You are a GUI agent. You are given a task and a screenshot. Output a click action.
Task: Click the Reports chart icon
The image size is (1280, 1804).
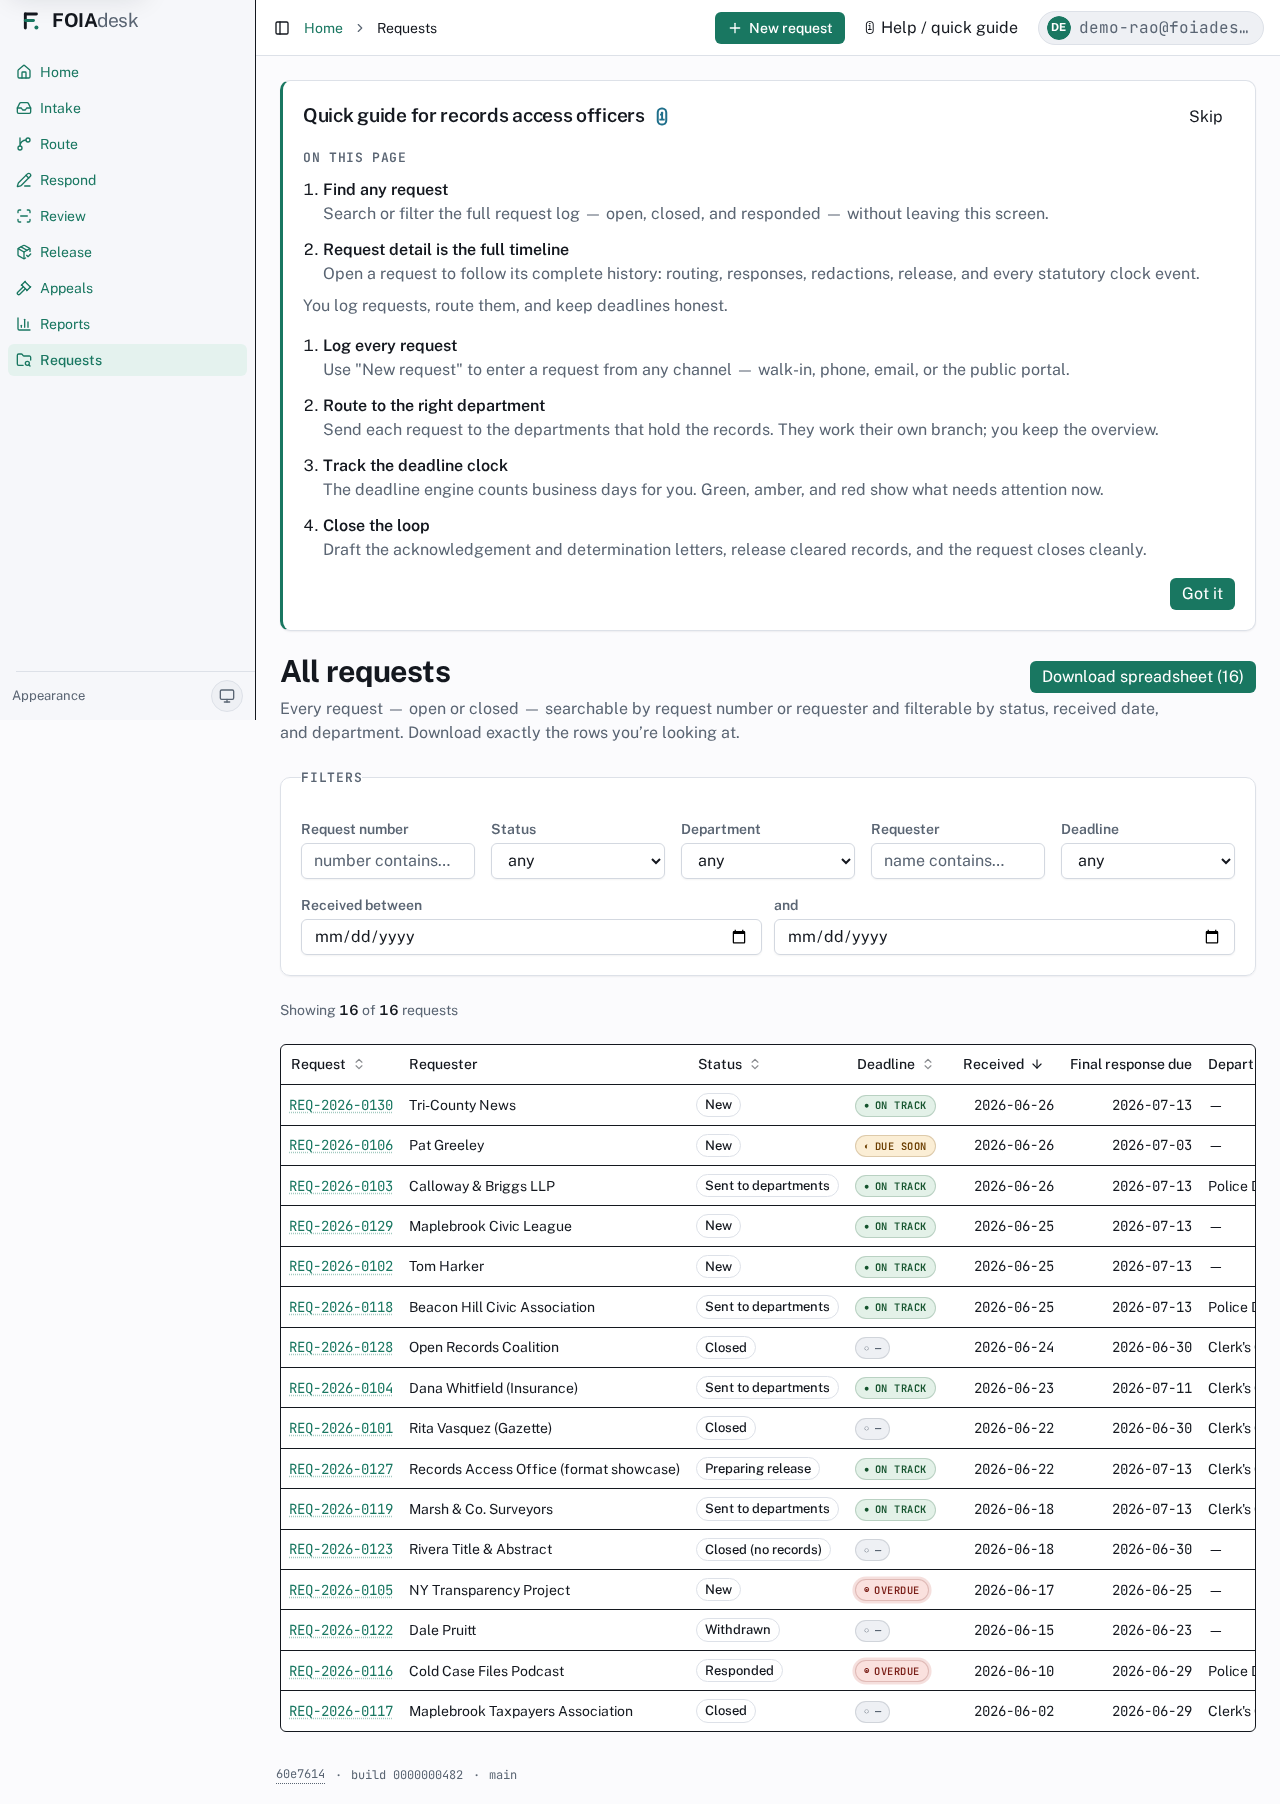point(24,324)
